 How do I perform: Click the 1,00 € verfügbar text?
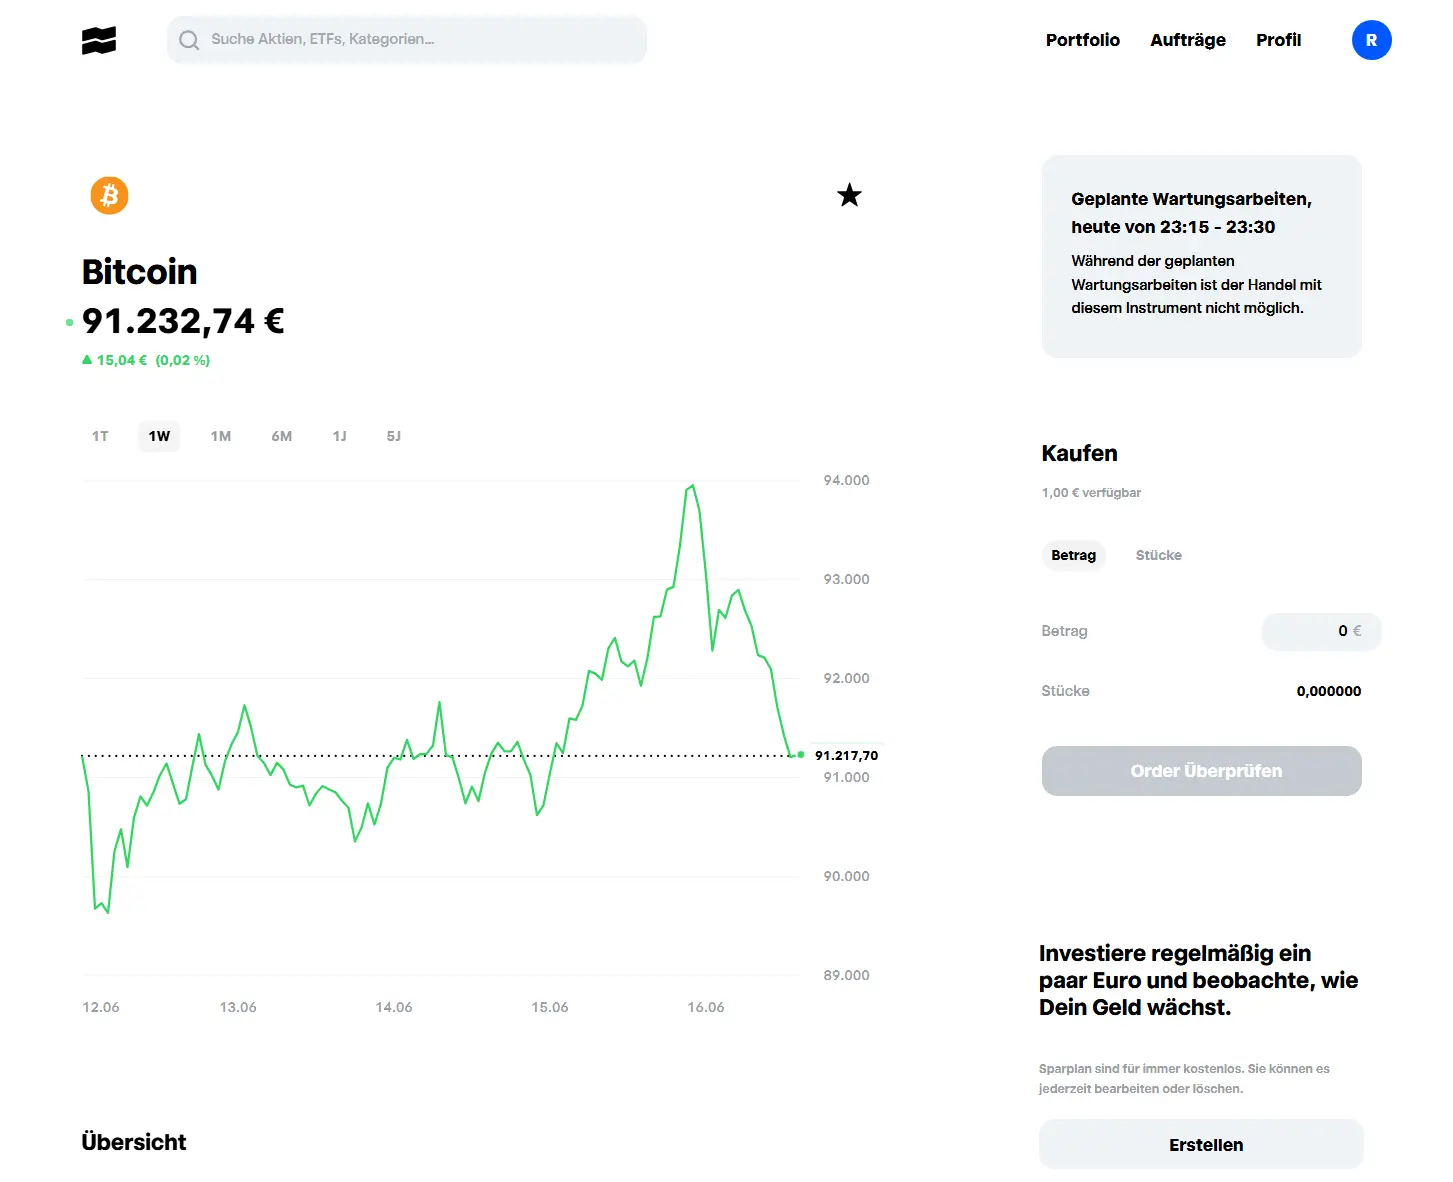(1091, 493)
